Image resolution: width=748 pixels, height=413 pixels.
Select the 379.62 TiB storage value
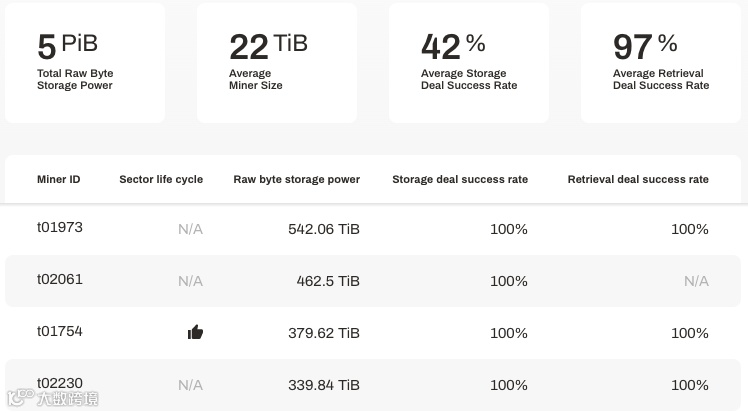[323, 333]
